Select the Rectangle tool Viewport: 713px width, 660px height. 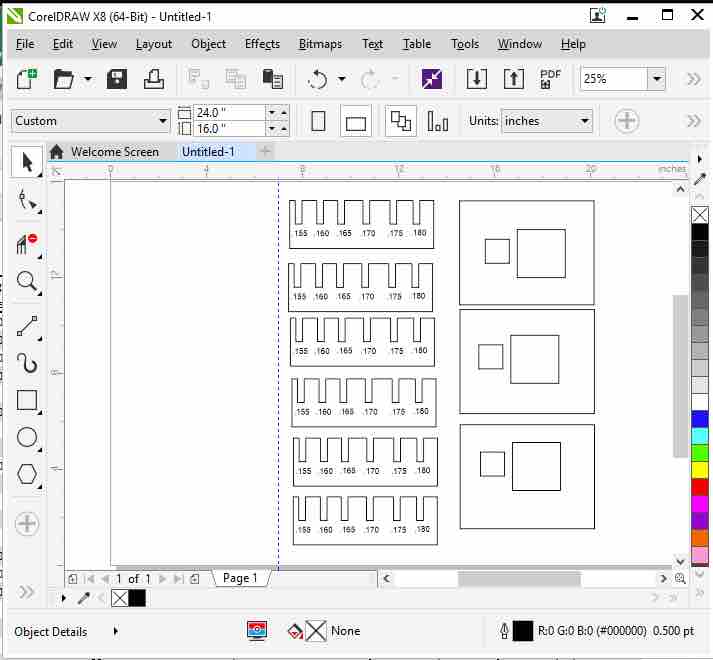[x=27, y=400]
